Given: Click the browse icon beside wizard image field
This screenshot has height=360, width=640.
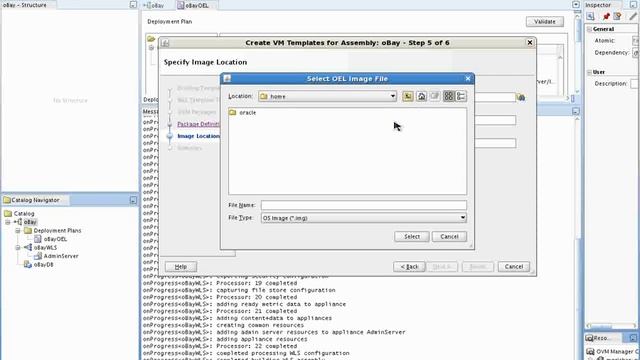Looking at the screenshot, I should tap(520, 97).
